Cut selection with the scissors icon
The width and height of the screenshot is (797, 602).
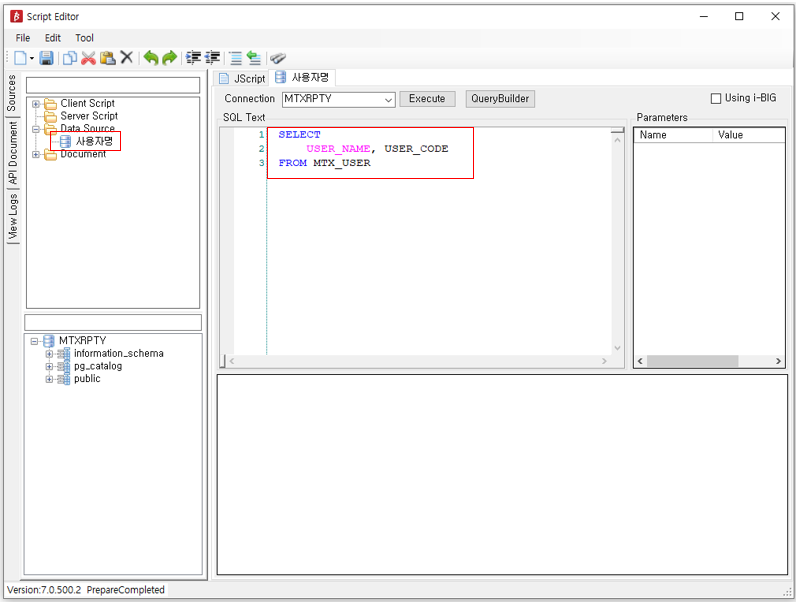(x=88, y=58)
